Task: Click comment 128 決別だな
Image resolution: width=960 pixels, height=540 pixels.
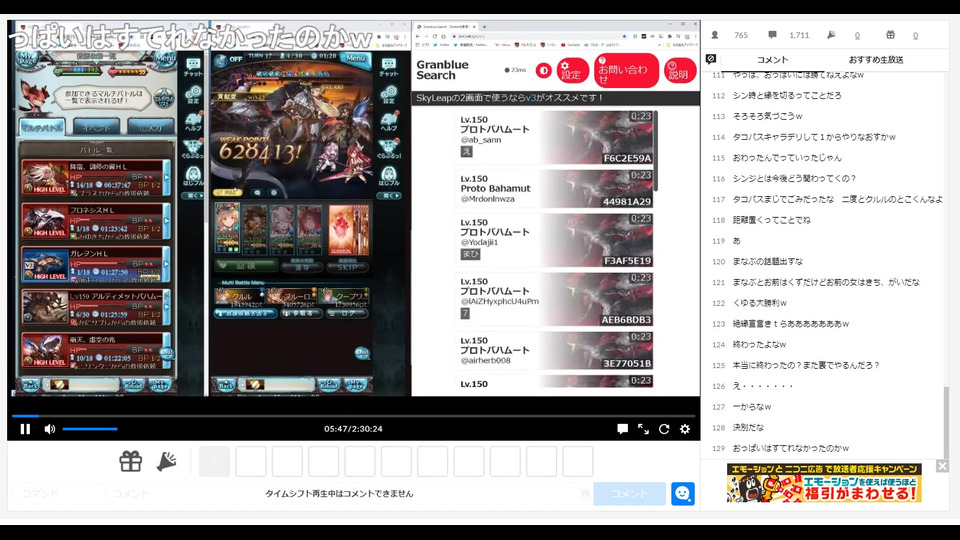Action: pyautogui.click(x=748, y=427)
